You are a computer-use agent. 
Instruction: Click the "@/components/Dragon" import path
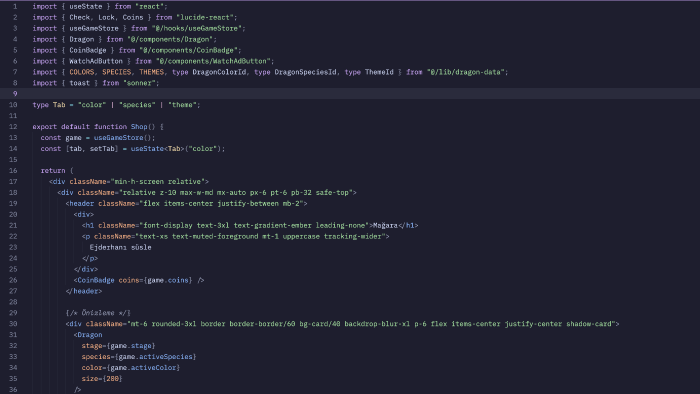pos(170,39)
